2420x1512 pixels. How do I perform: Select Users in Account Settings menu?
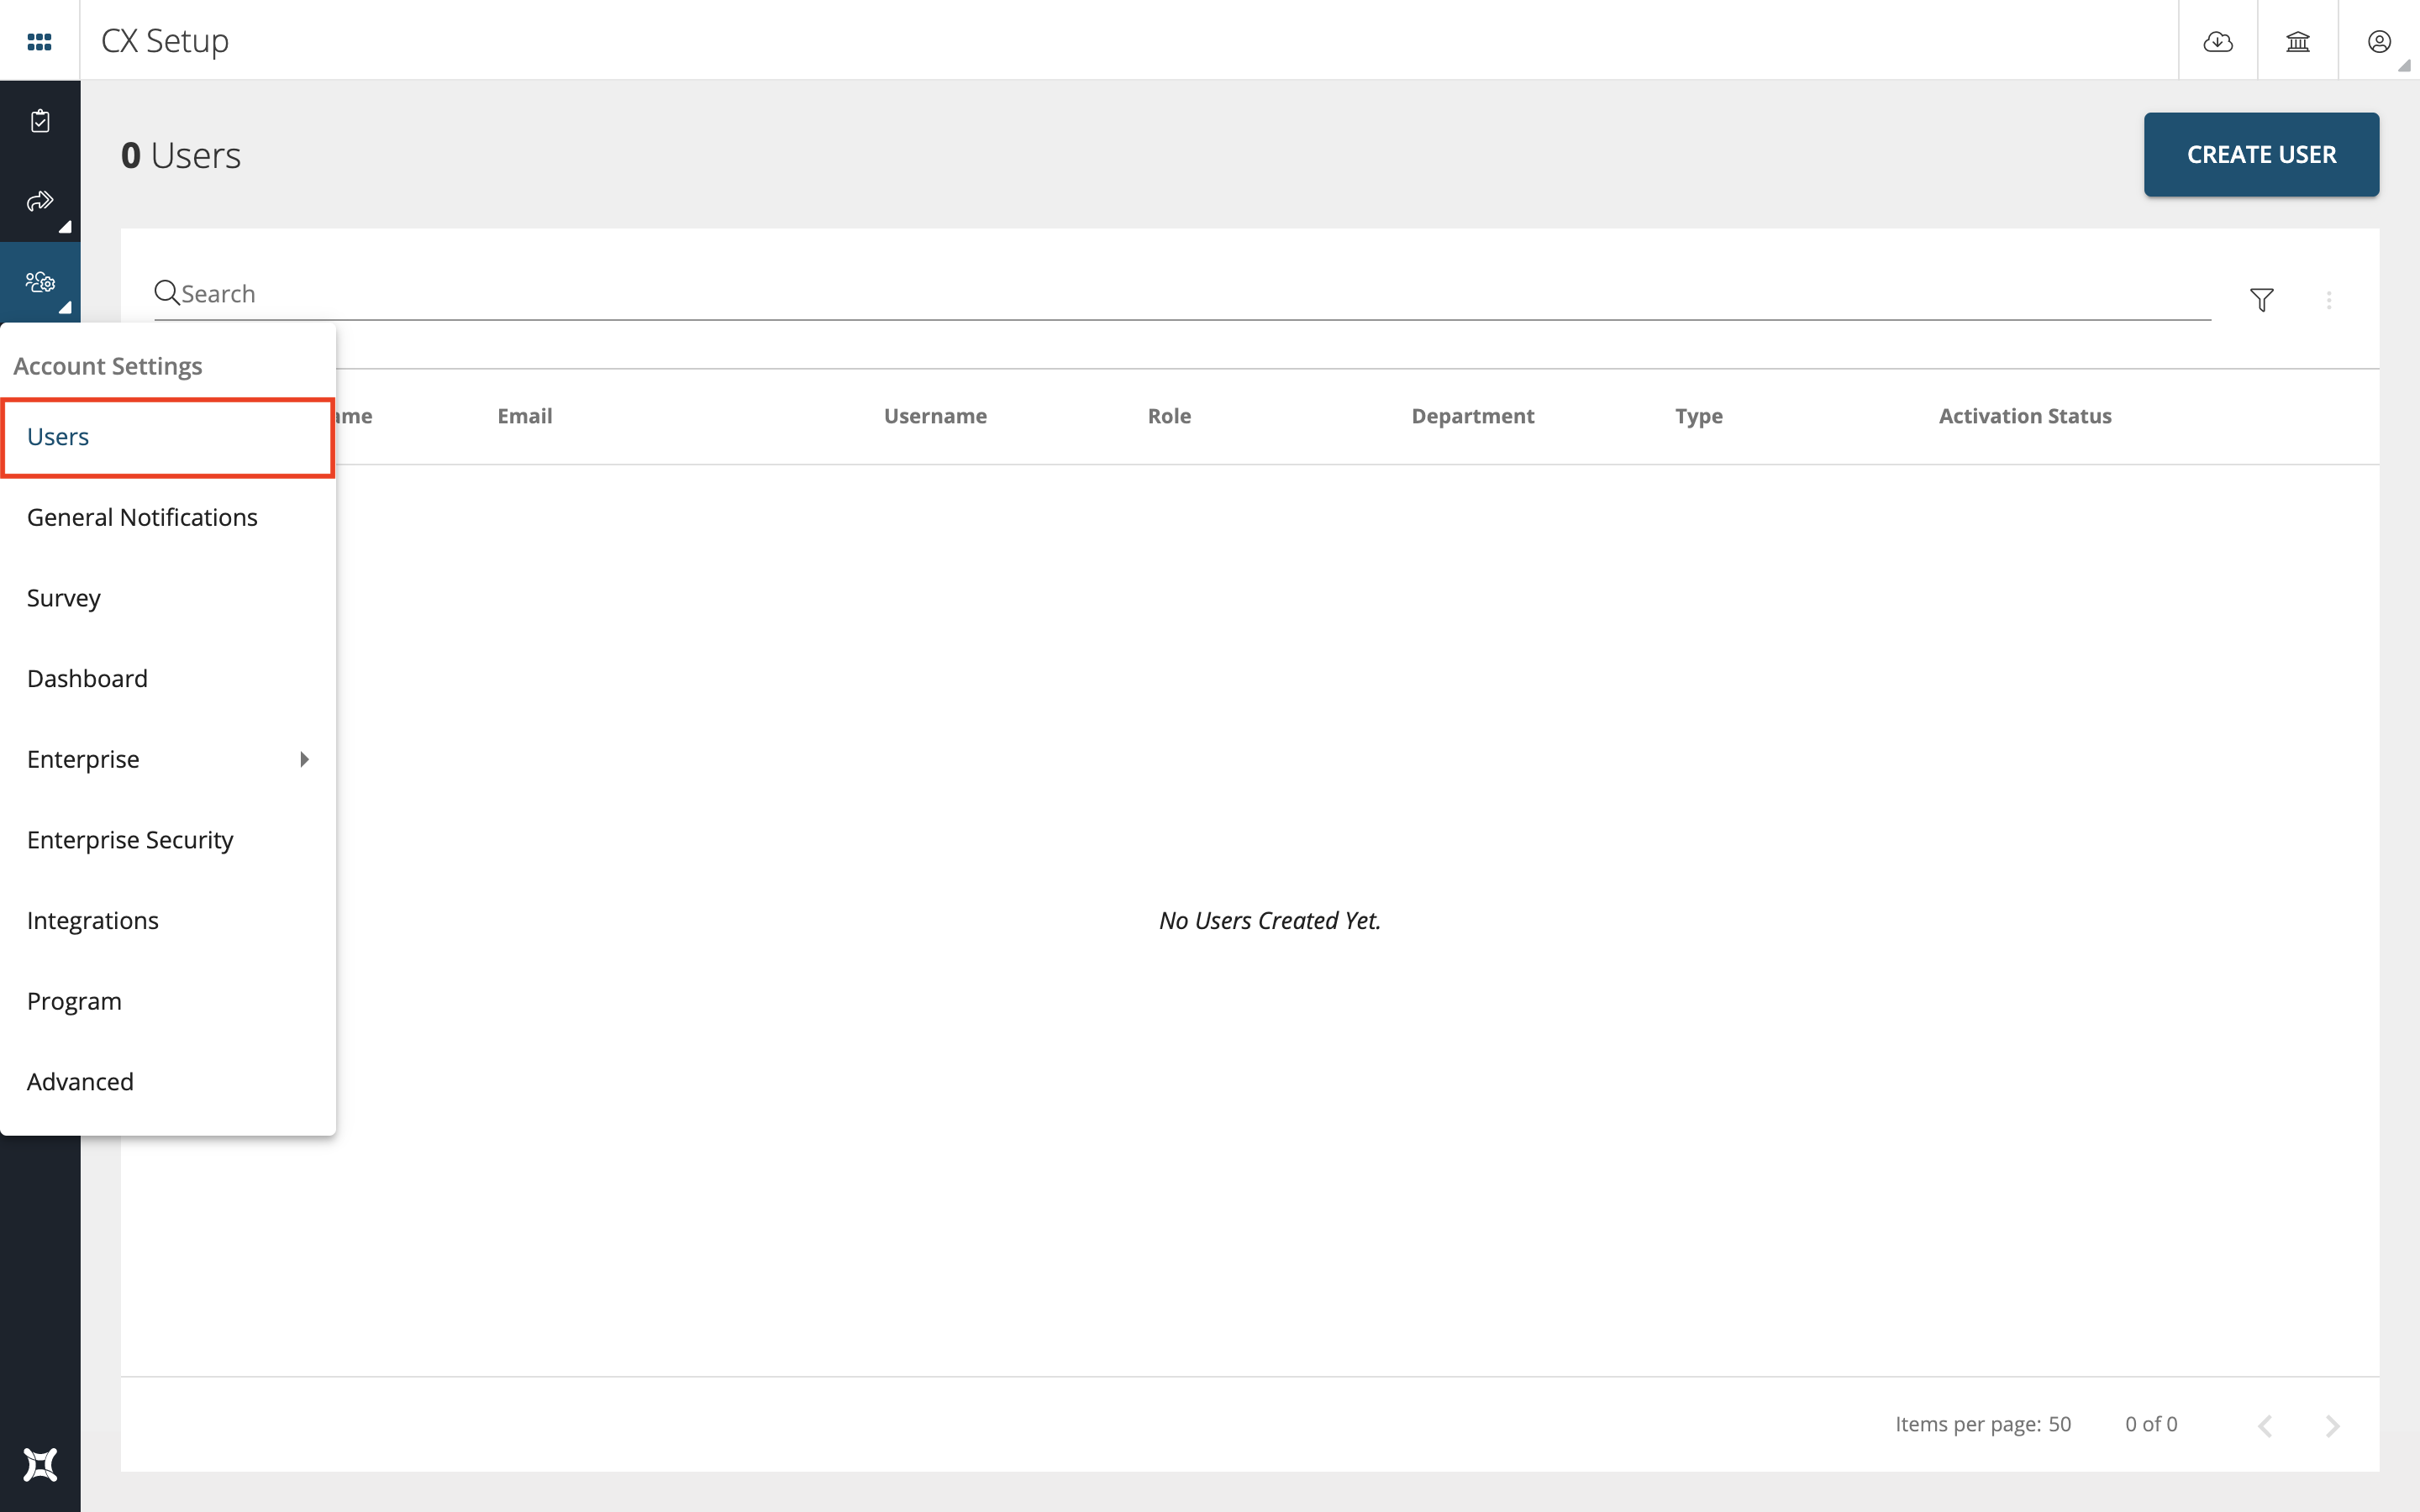167,437
